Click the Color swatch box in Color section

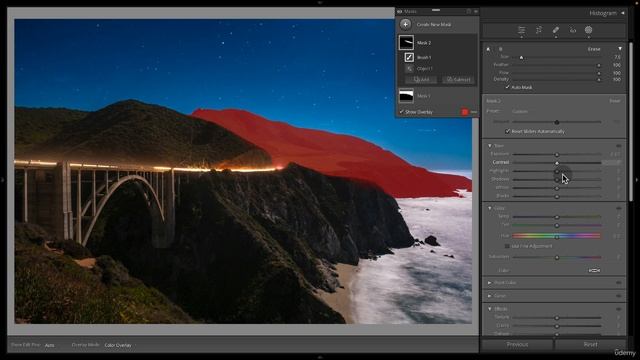594,270
